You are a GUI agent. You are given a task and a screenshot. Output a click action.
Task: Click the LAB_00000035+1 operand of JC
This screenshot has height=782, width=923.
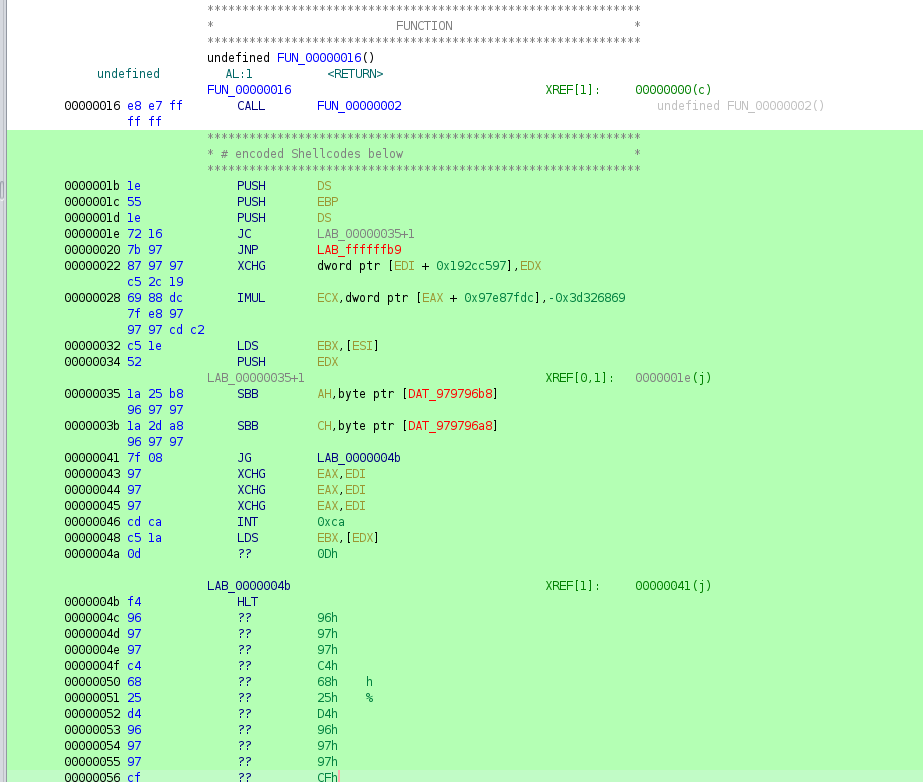(365, 234)
